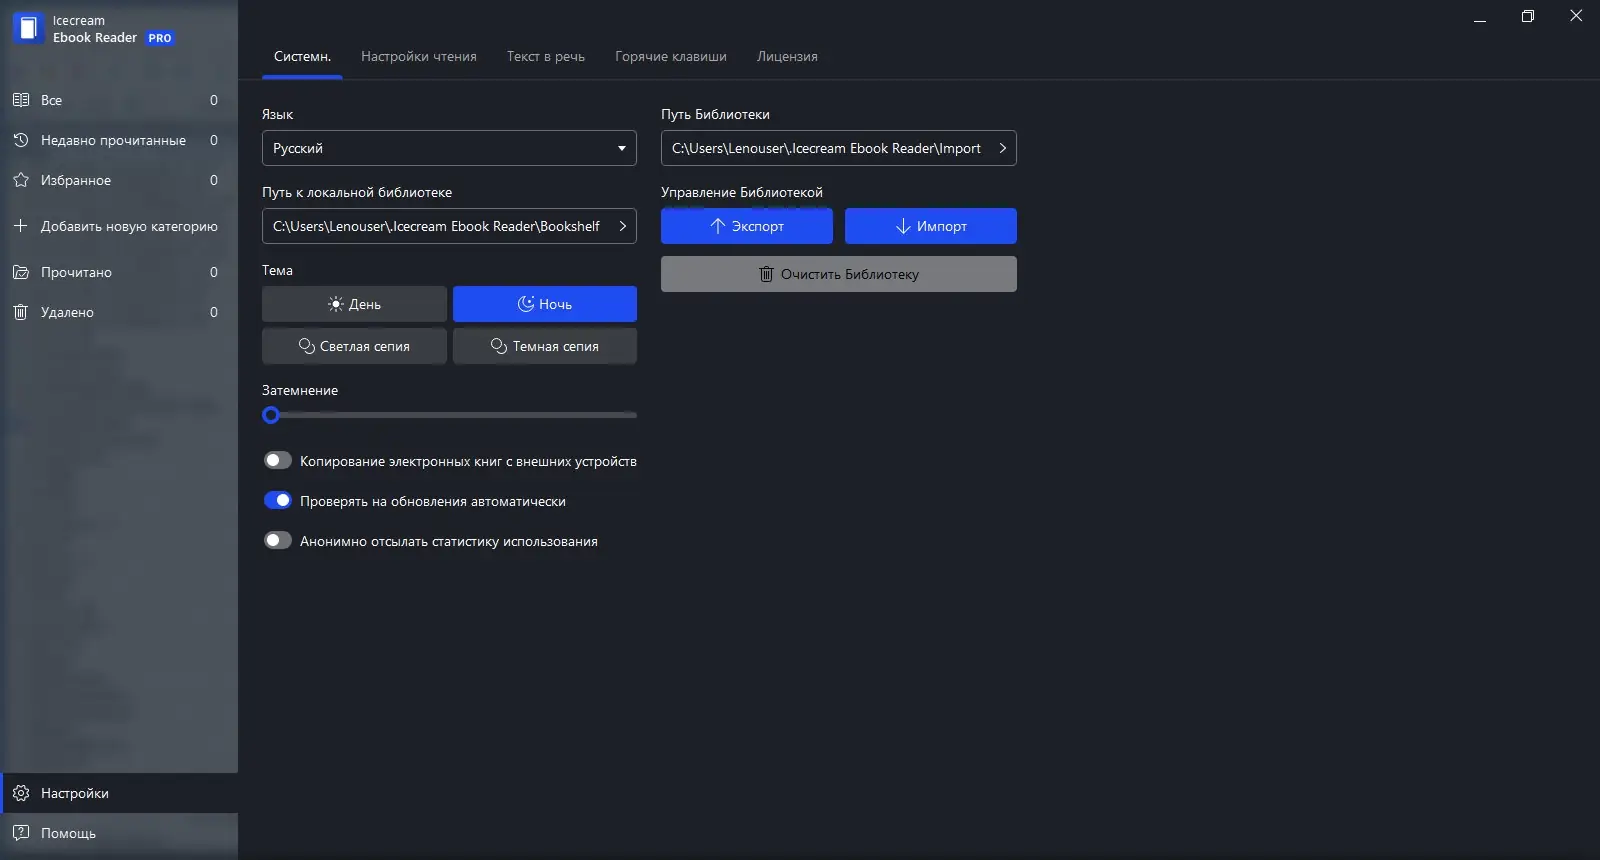Open the Помощь question mark icon
Screen dimensions: 1600x860
[20, 833]
